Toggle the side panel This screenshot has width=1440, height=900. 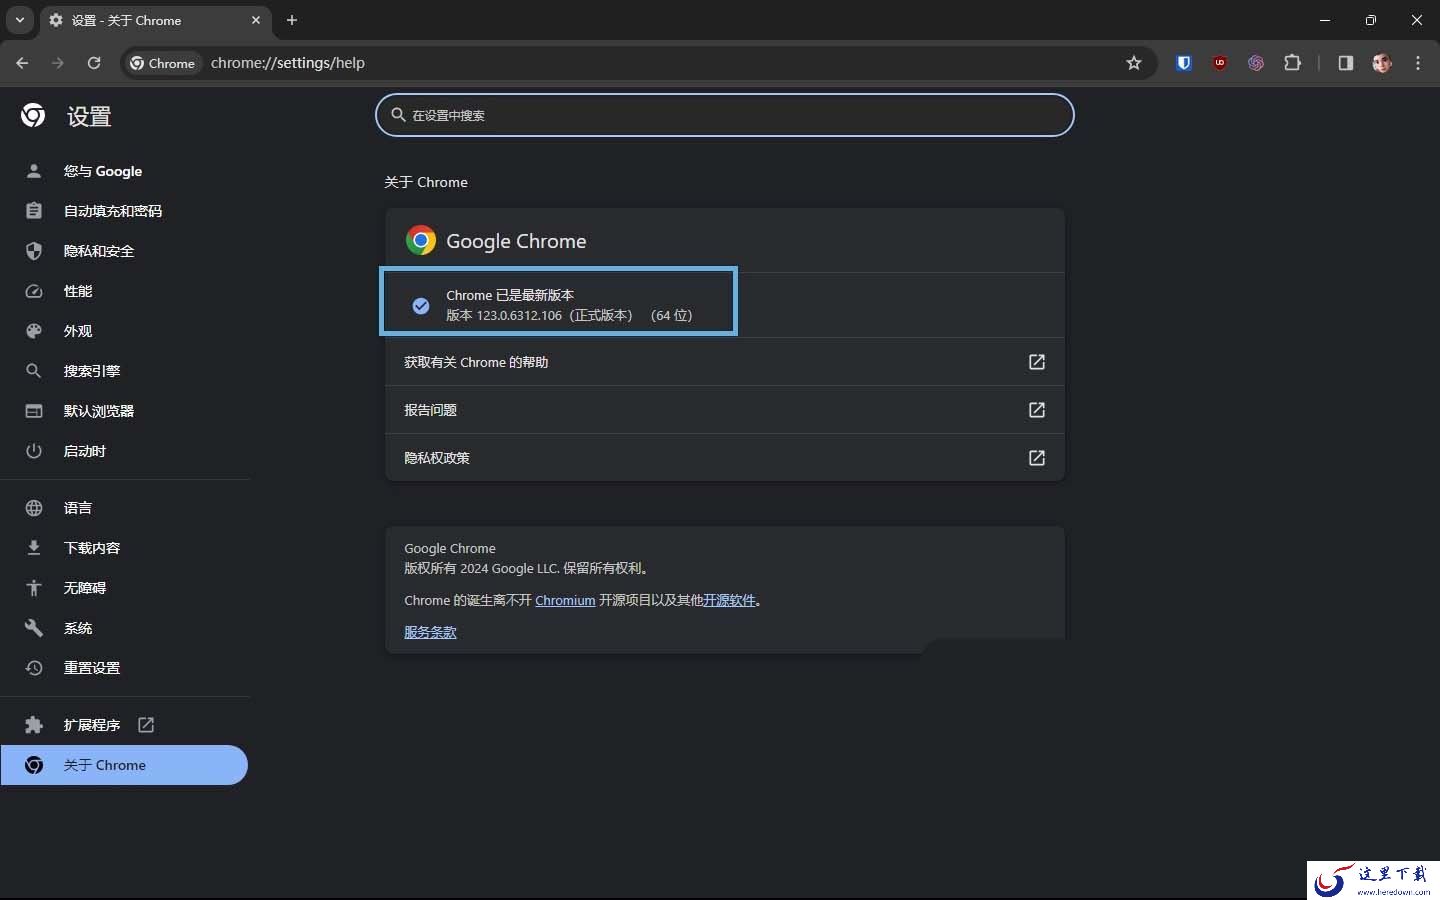[1346, 63]
